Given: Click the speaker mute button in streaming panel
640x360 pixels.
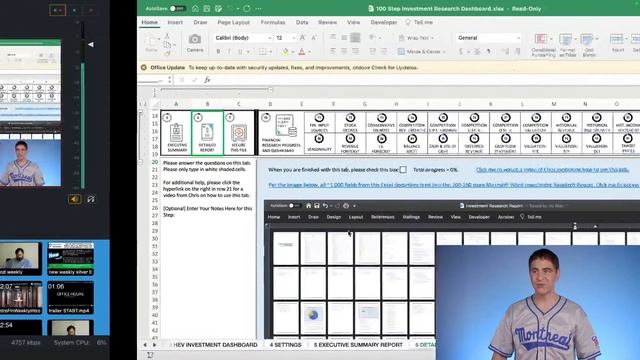Looking at the screenshot, I should tap(74, 199).
